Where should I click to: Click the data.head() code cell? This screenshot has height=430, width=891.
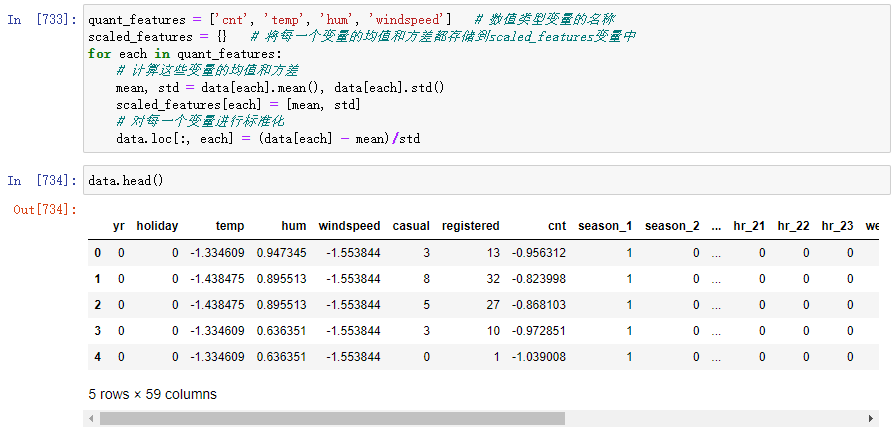[x=487, y=180]
